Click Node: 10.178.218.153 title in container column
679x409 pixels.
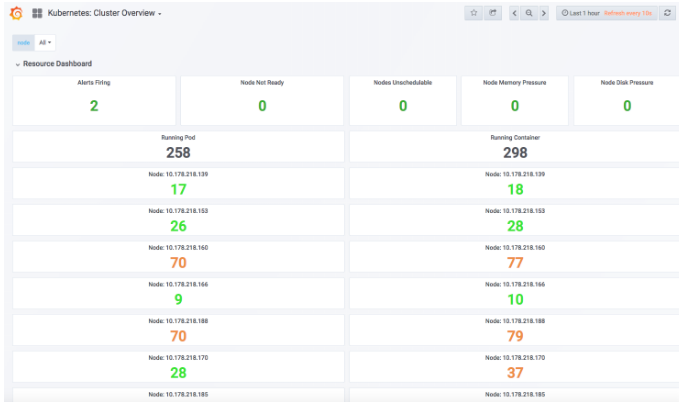(x=515, y=211)
